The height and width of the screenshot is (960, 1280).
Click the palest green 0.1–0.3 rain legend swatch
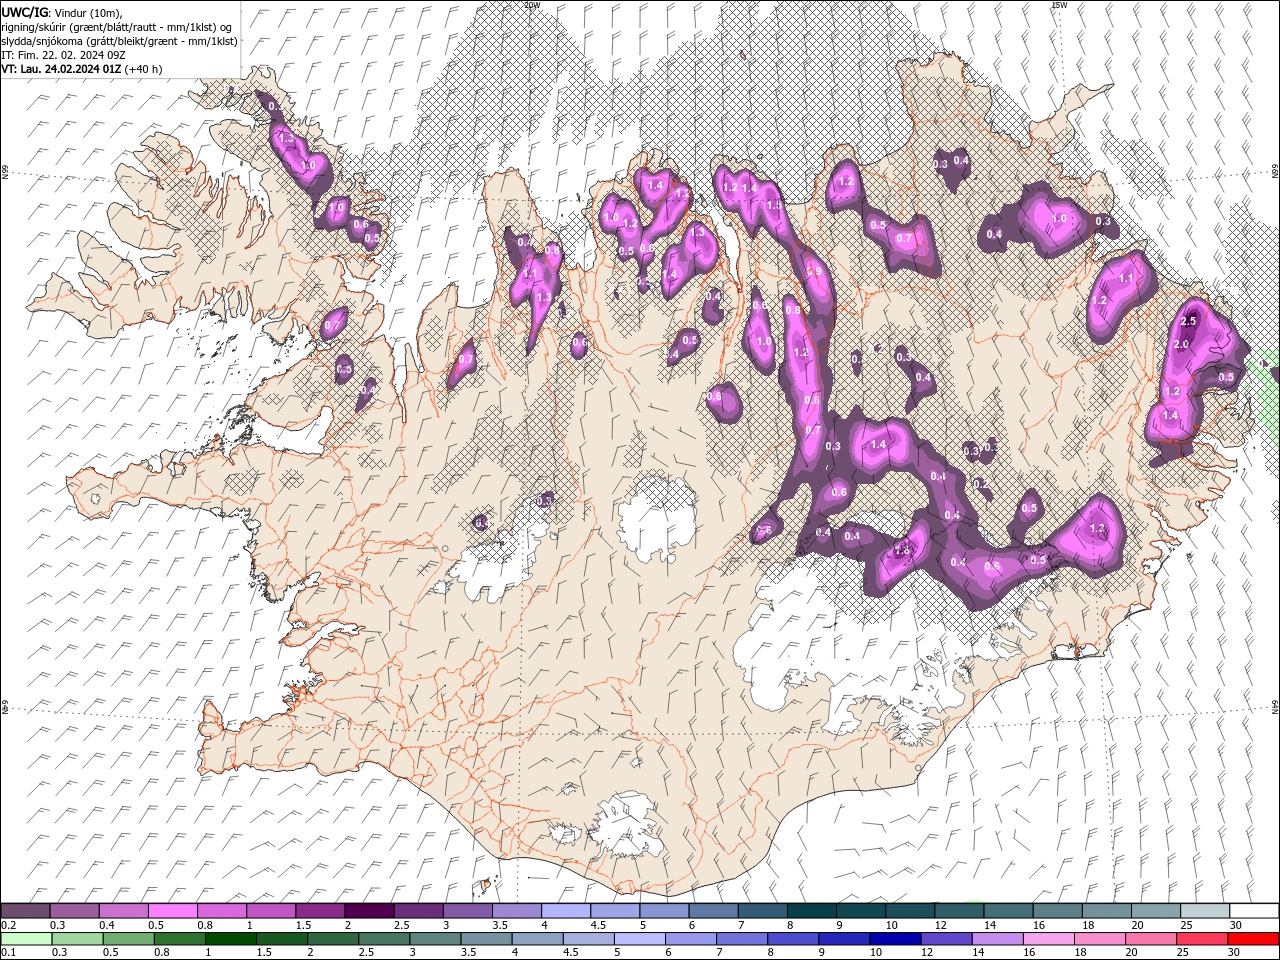[25, 938]
